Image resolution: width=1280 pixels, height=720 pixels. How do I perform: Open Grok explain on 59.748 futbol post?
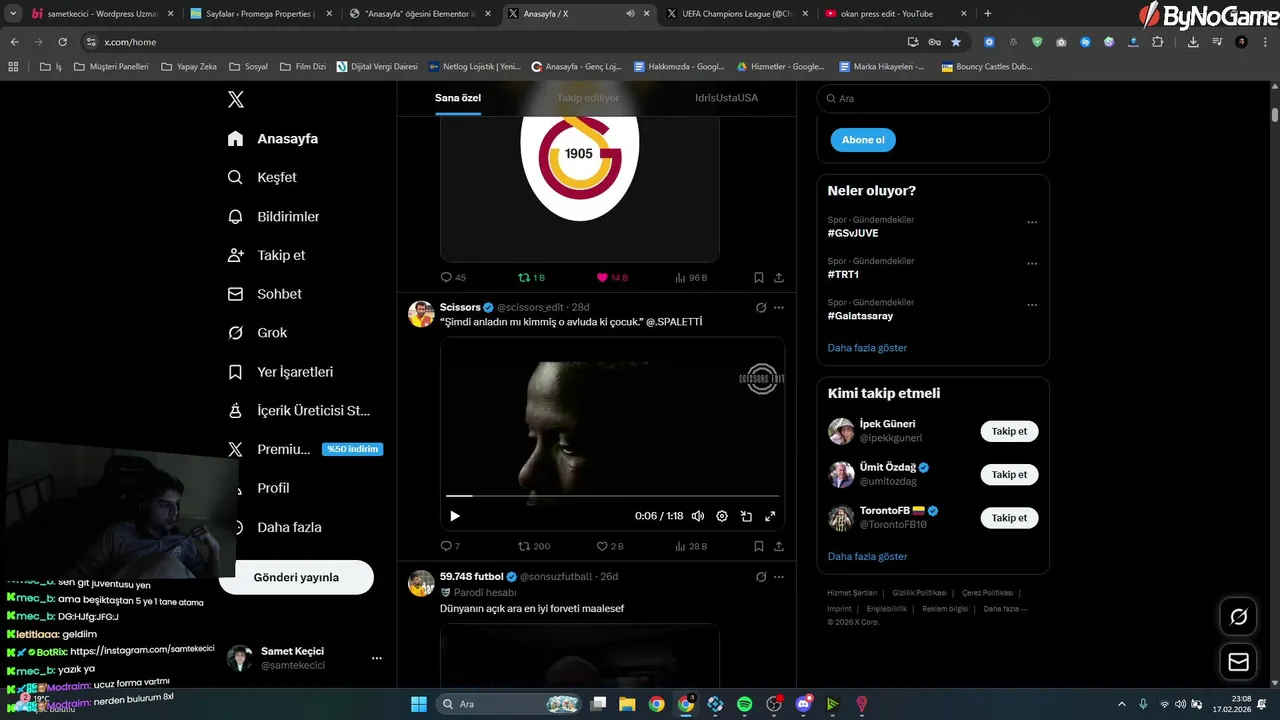click(x=761, y=576)
